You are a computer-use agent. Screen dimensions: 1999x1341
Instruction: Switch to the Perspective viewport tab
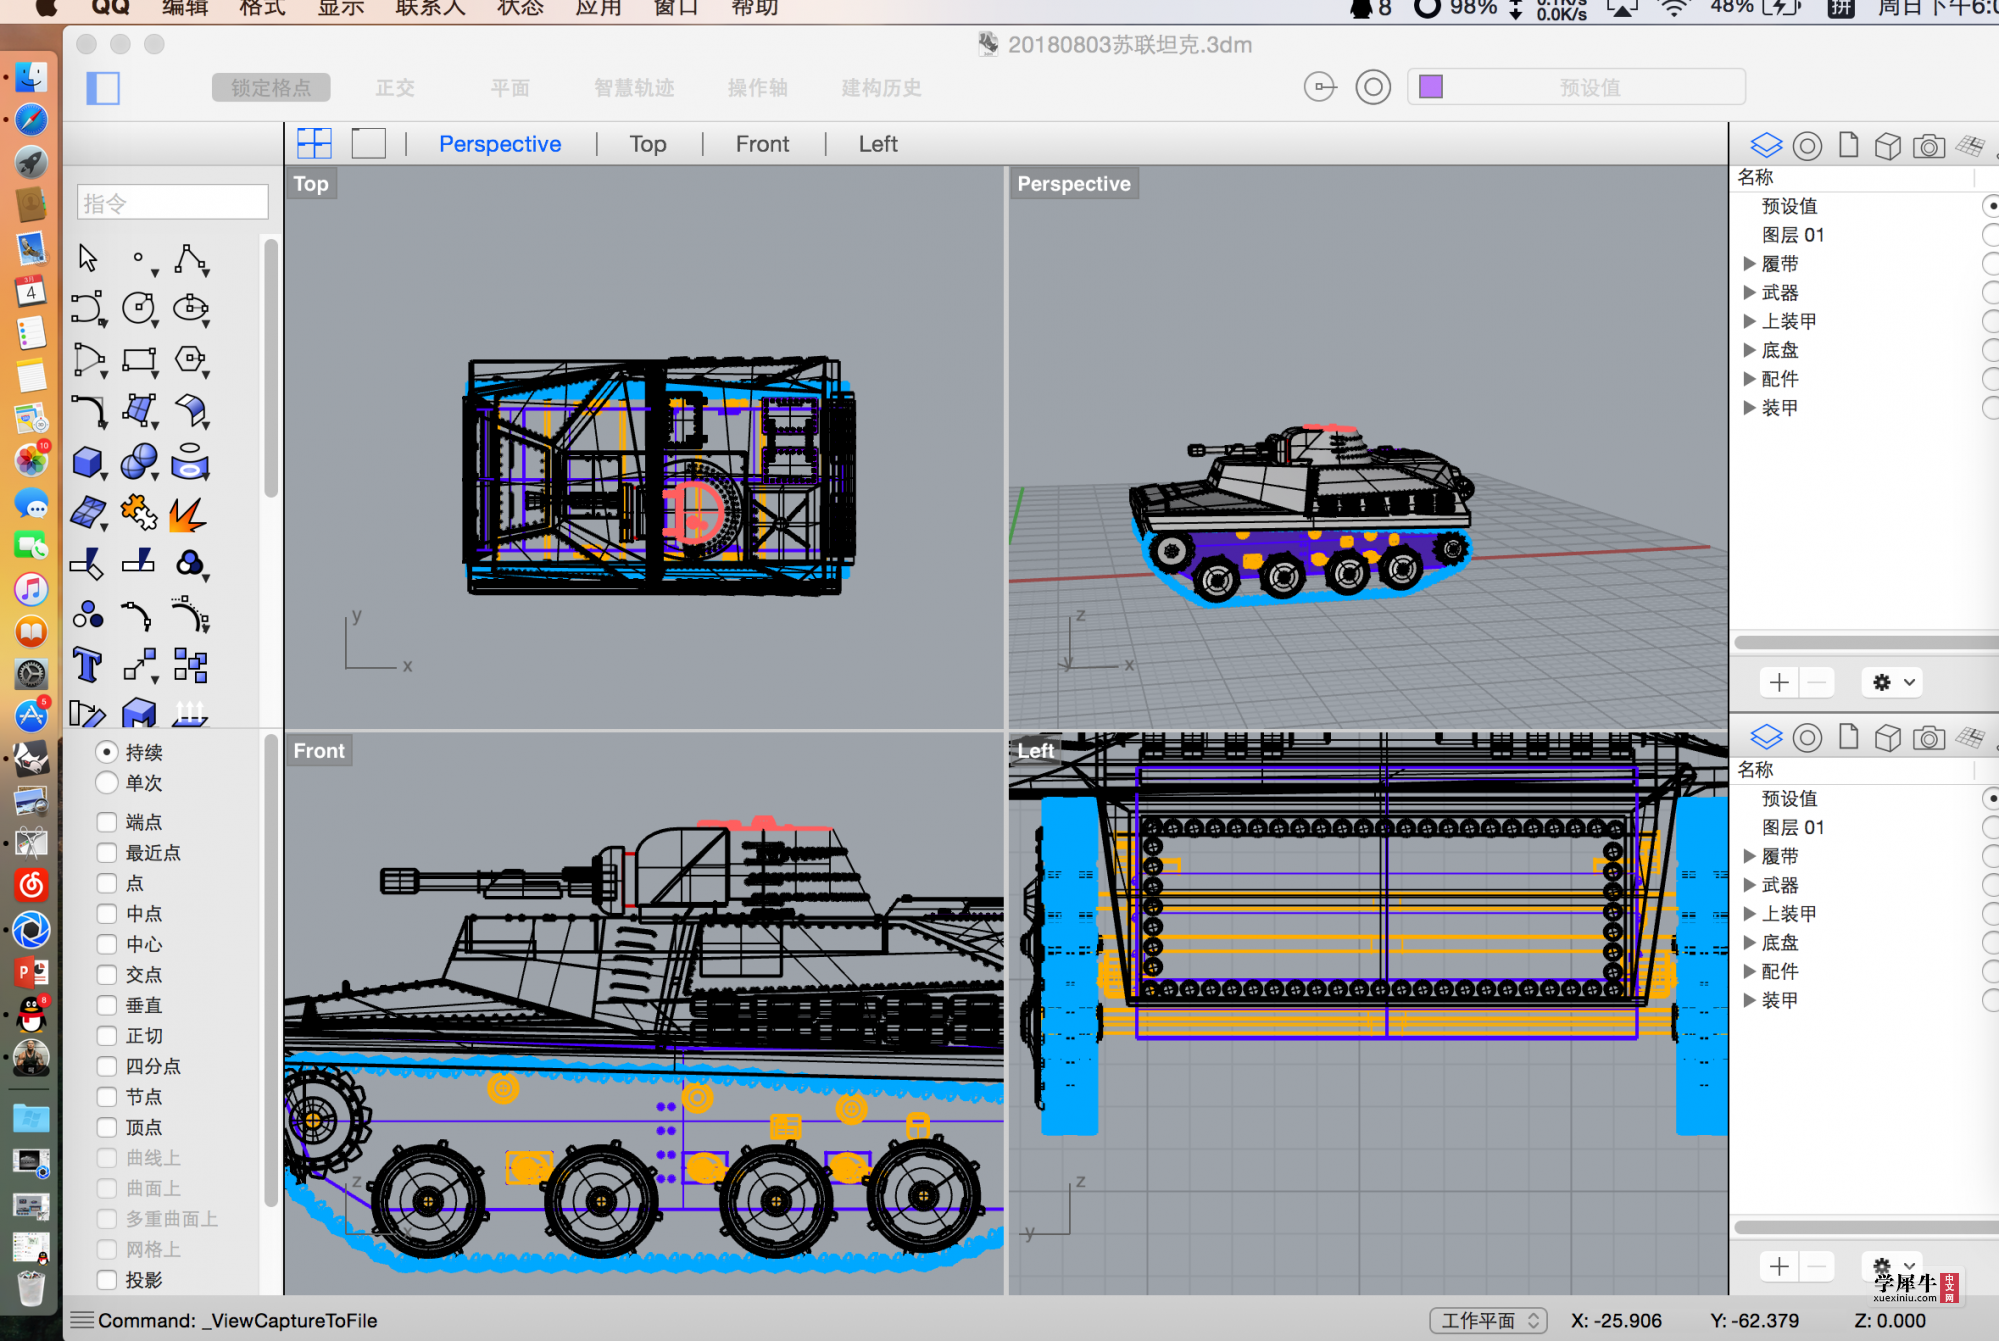point(500,144)
